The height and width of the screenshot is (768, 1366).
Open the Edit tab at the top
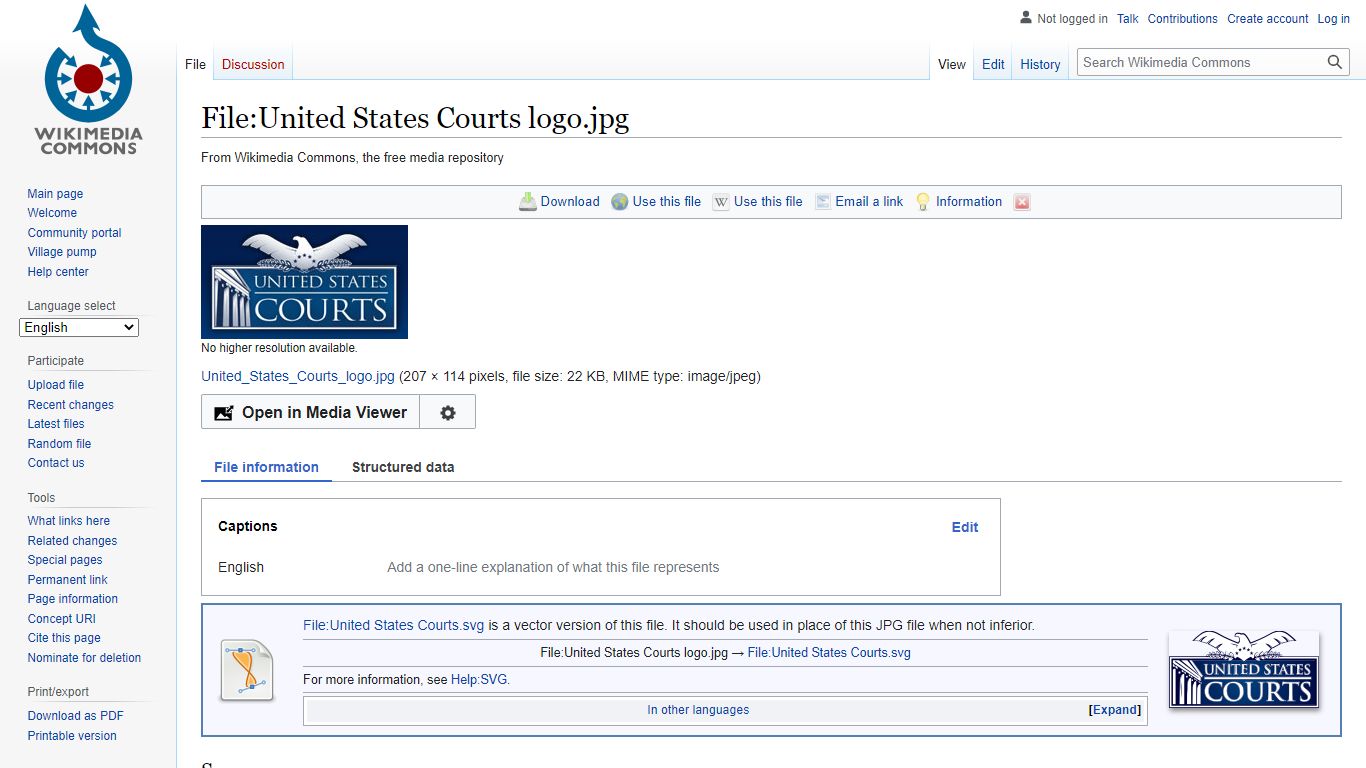[x=993, y=64]
